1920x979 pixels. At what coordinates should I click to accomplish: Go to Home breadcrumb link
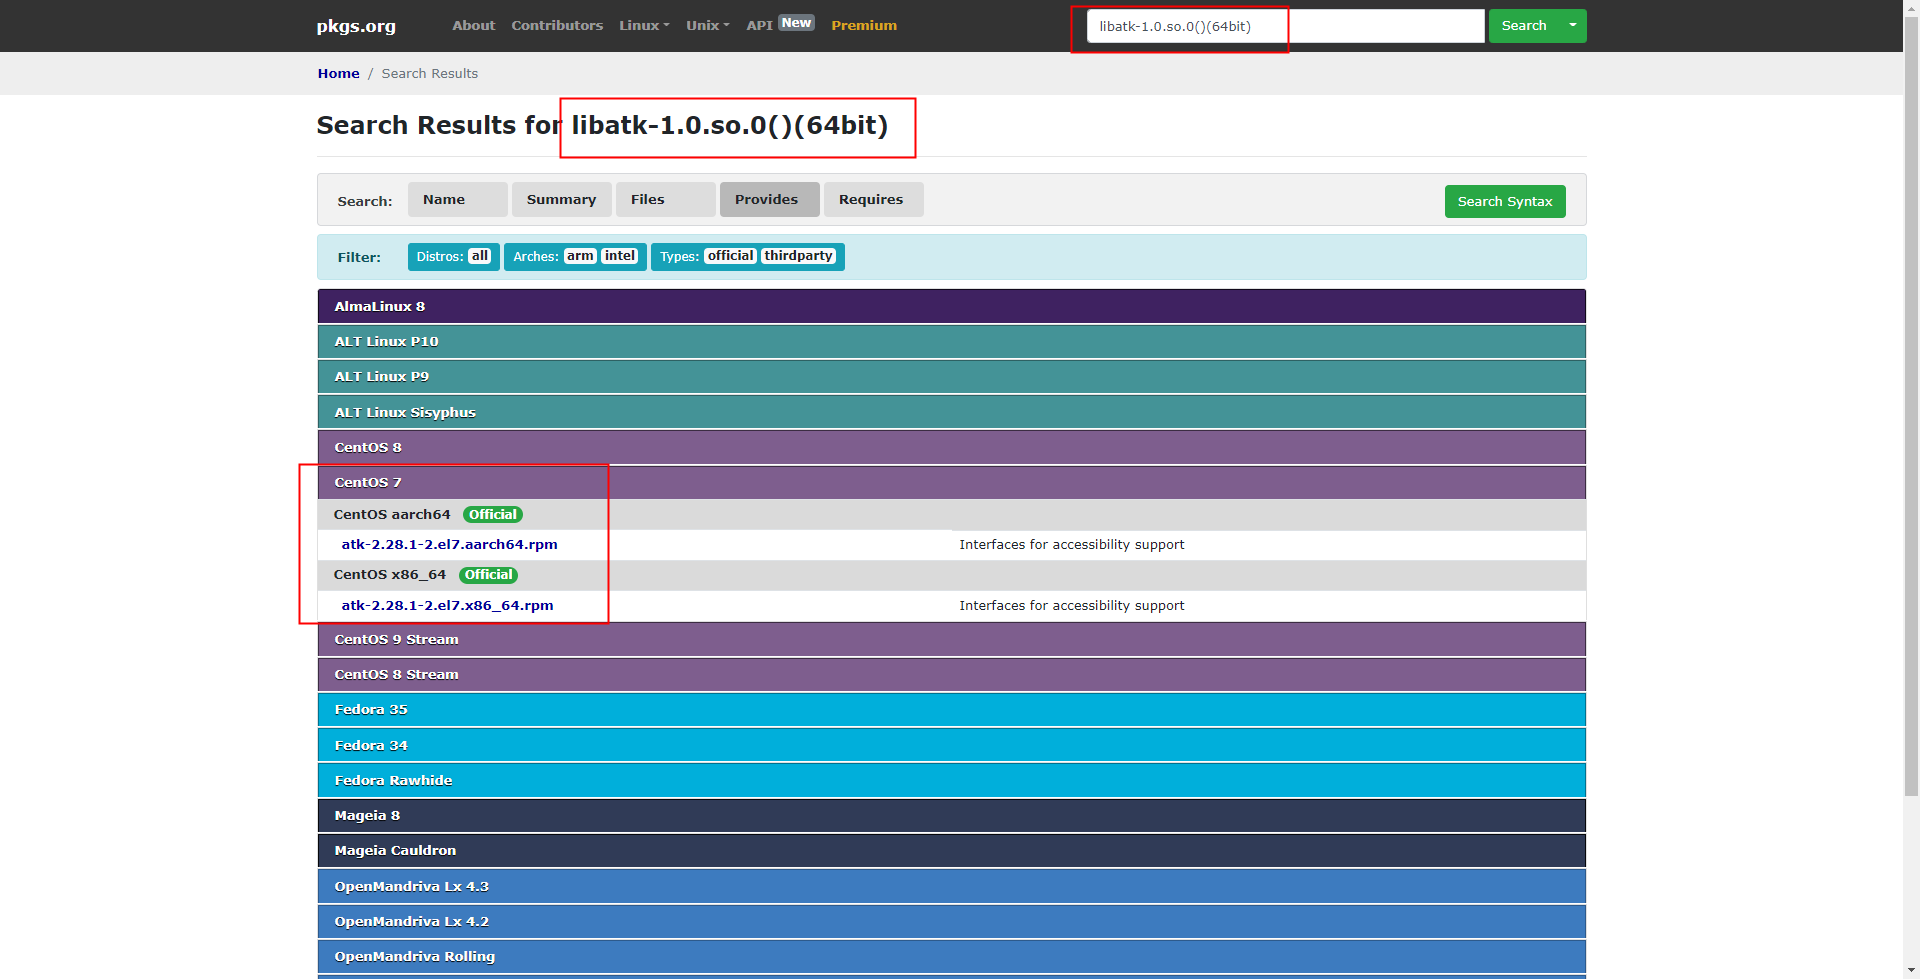338,73
